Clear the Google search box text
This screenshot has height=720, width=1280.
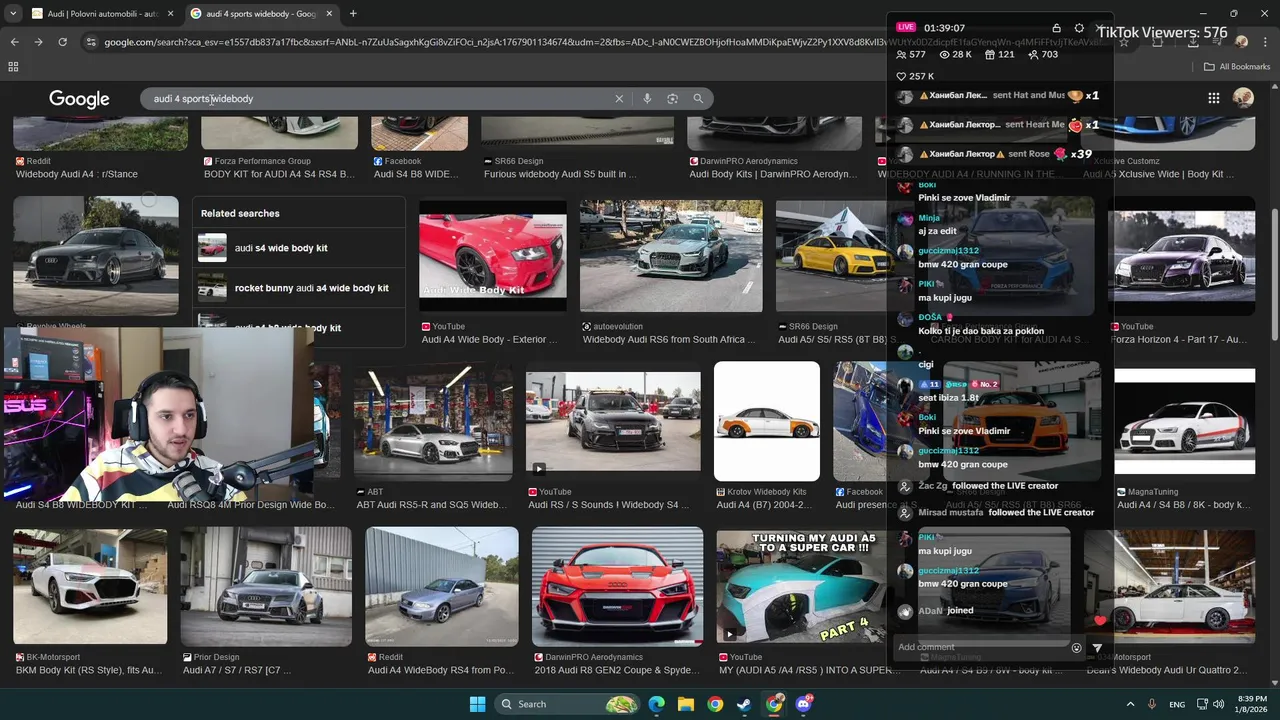click(x=619, y=98)
